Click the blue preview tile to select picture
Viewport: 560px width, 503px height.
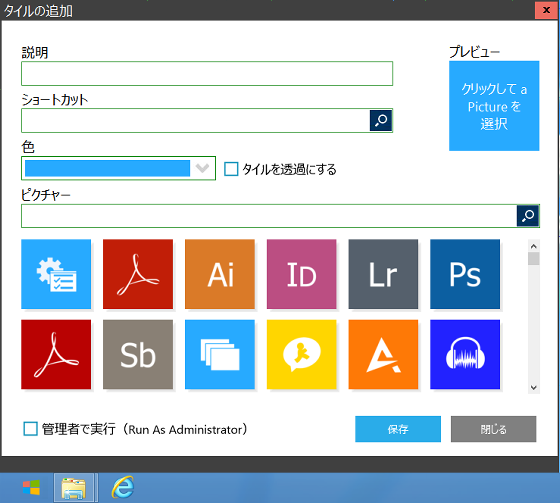(494, 106)
